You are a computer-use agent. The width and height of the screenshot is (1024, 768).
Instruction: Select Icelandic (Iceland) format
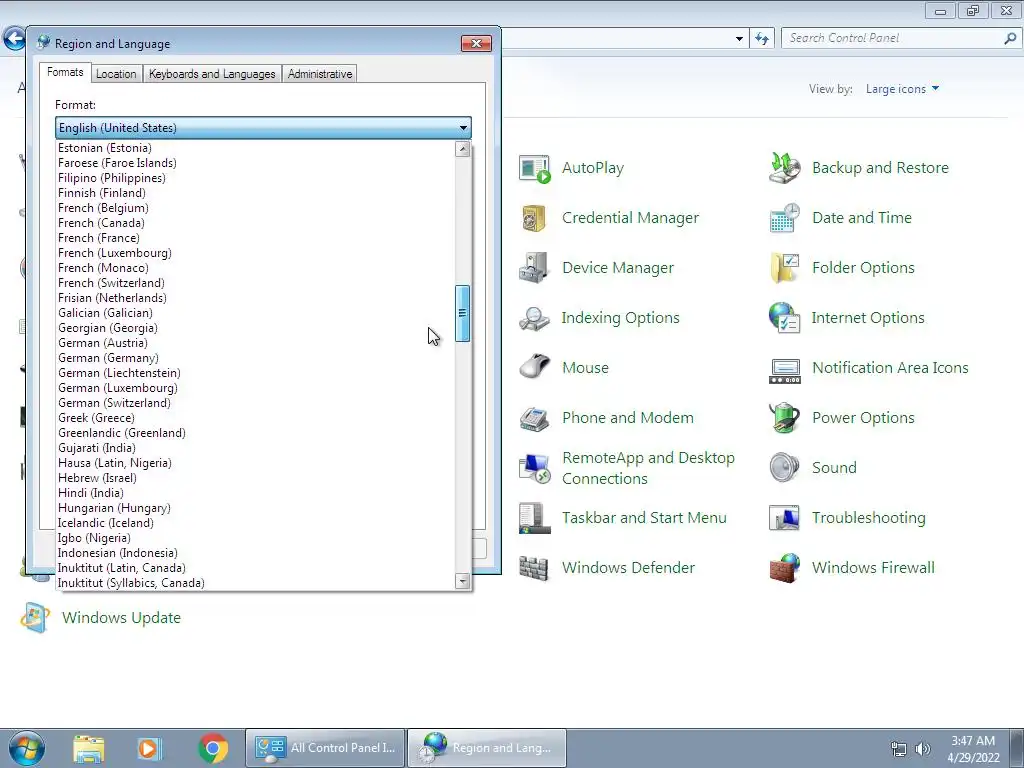pos(255,524)
